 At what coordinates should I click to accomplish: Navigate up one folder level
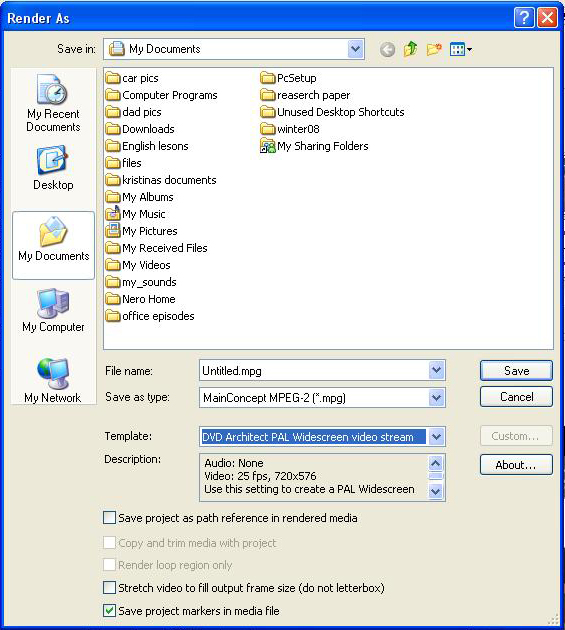[x=410, y=49]
